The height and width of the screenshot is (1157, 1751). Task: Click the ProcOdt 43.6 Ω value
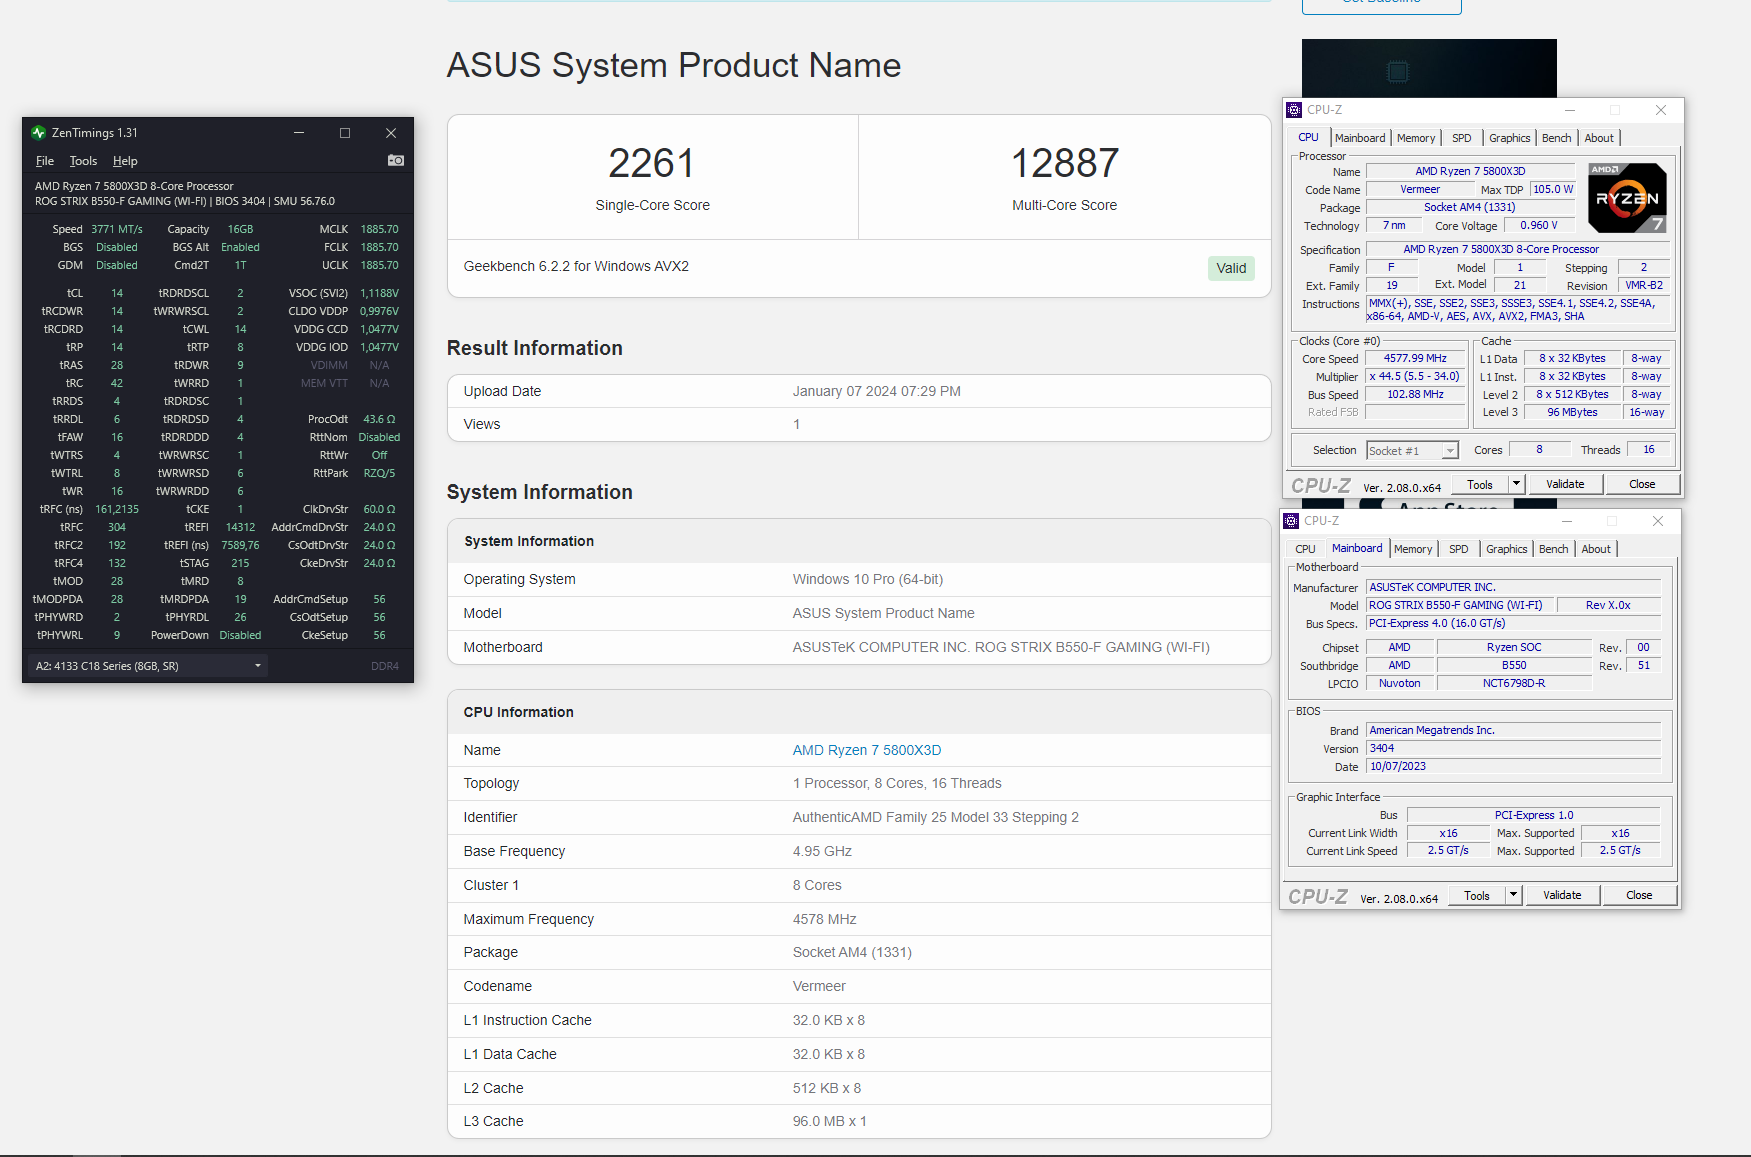[379, 419]
